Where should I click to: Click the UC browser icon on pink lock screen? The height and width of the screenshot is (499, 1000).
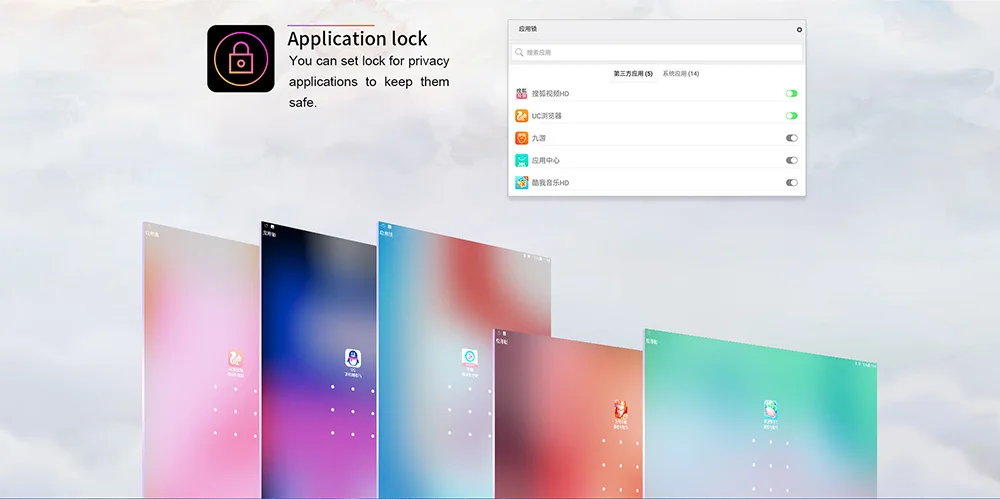(x=235, y=358)
